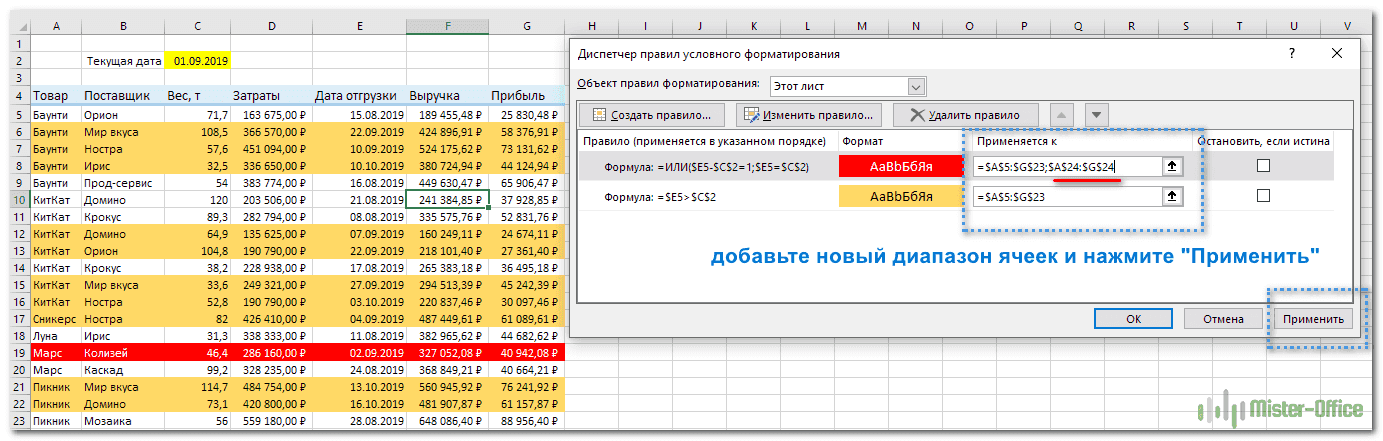Image resolution: width=1383 pixels, height=441 pixels.
Task: Click the red AaBbБбЯя format preview
Action: [901, 166]
